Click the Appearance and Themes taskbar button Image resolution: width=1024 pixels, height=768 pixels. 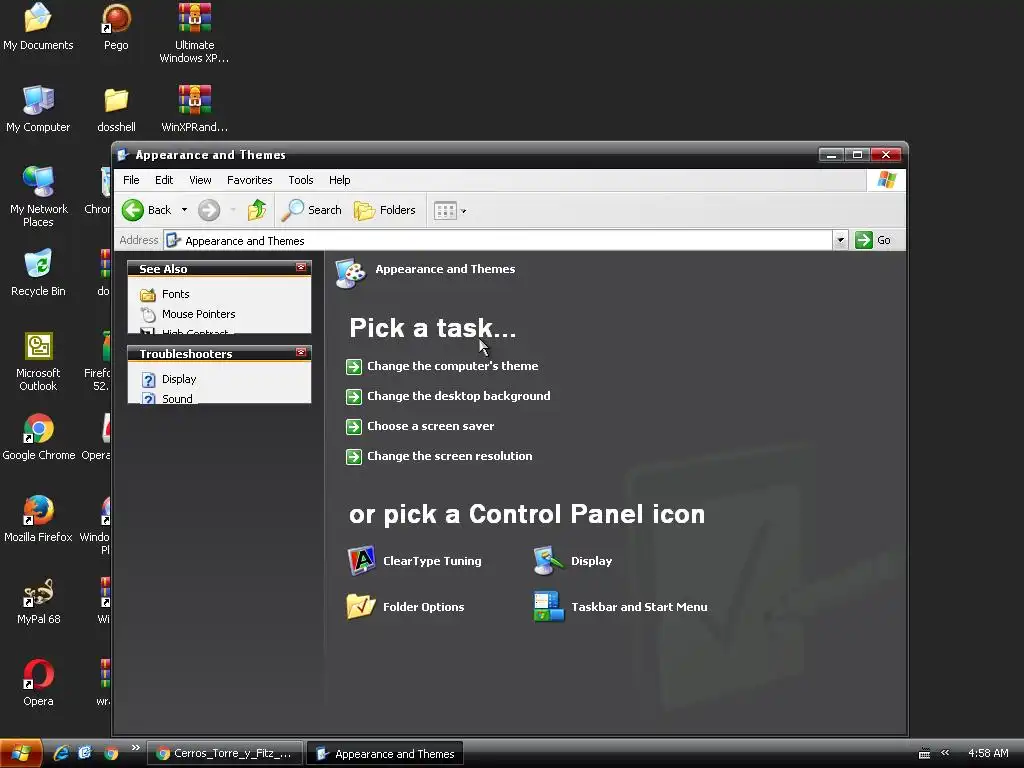click(385, 754)
